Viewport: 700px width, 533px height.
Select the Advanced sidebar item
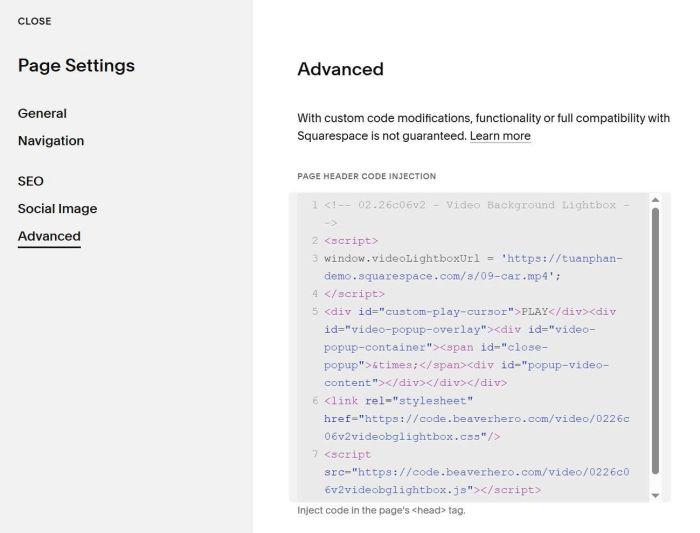[x=49, y=237]
